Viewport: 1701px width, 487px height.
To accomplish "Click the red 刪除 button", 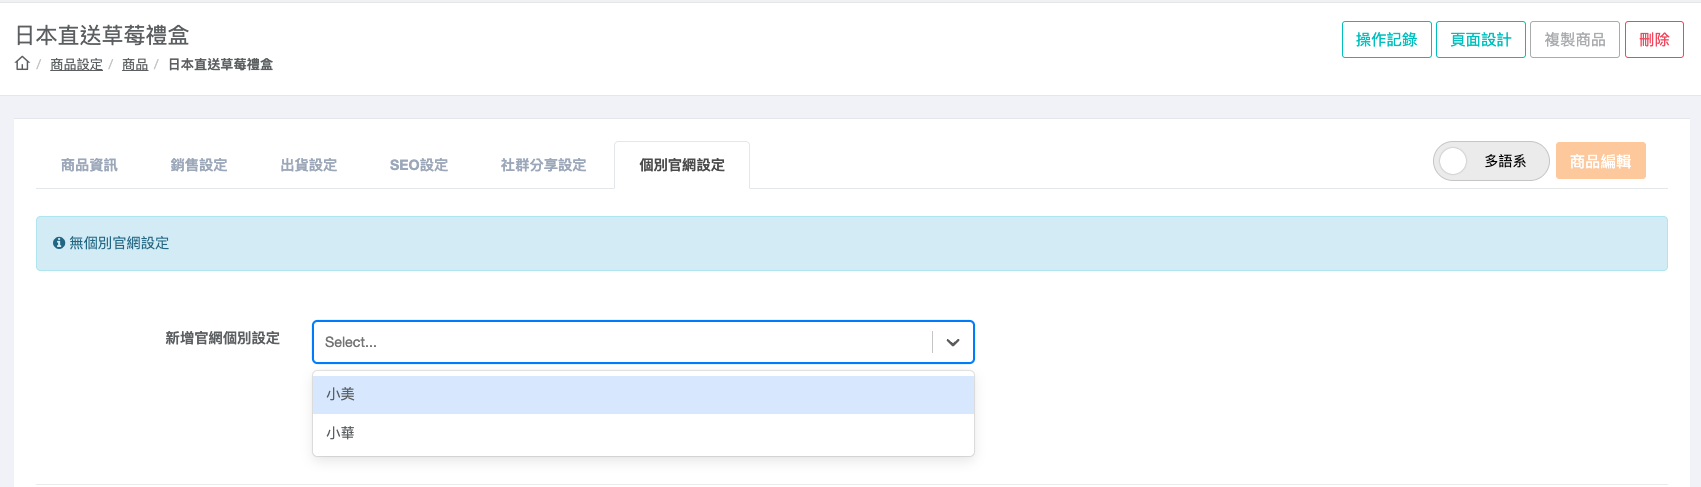I will [x=1654, y=40].
